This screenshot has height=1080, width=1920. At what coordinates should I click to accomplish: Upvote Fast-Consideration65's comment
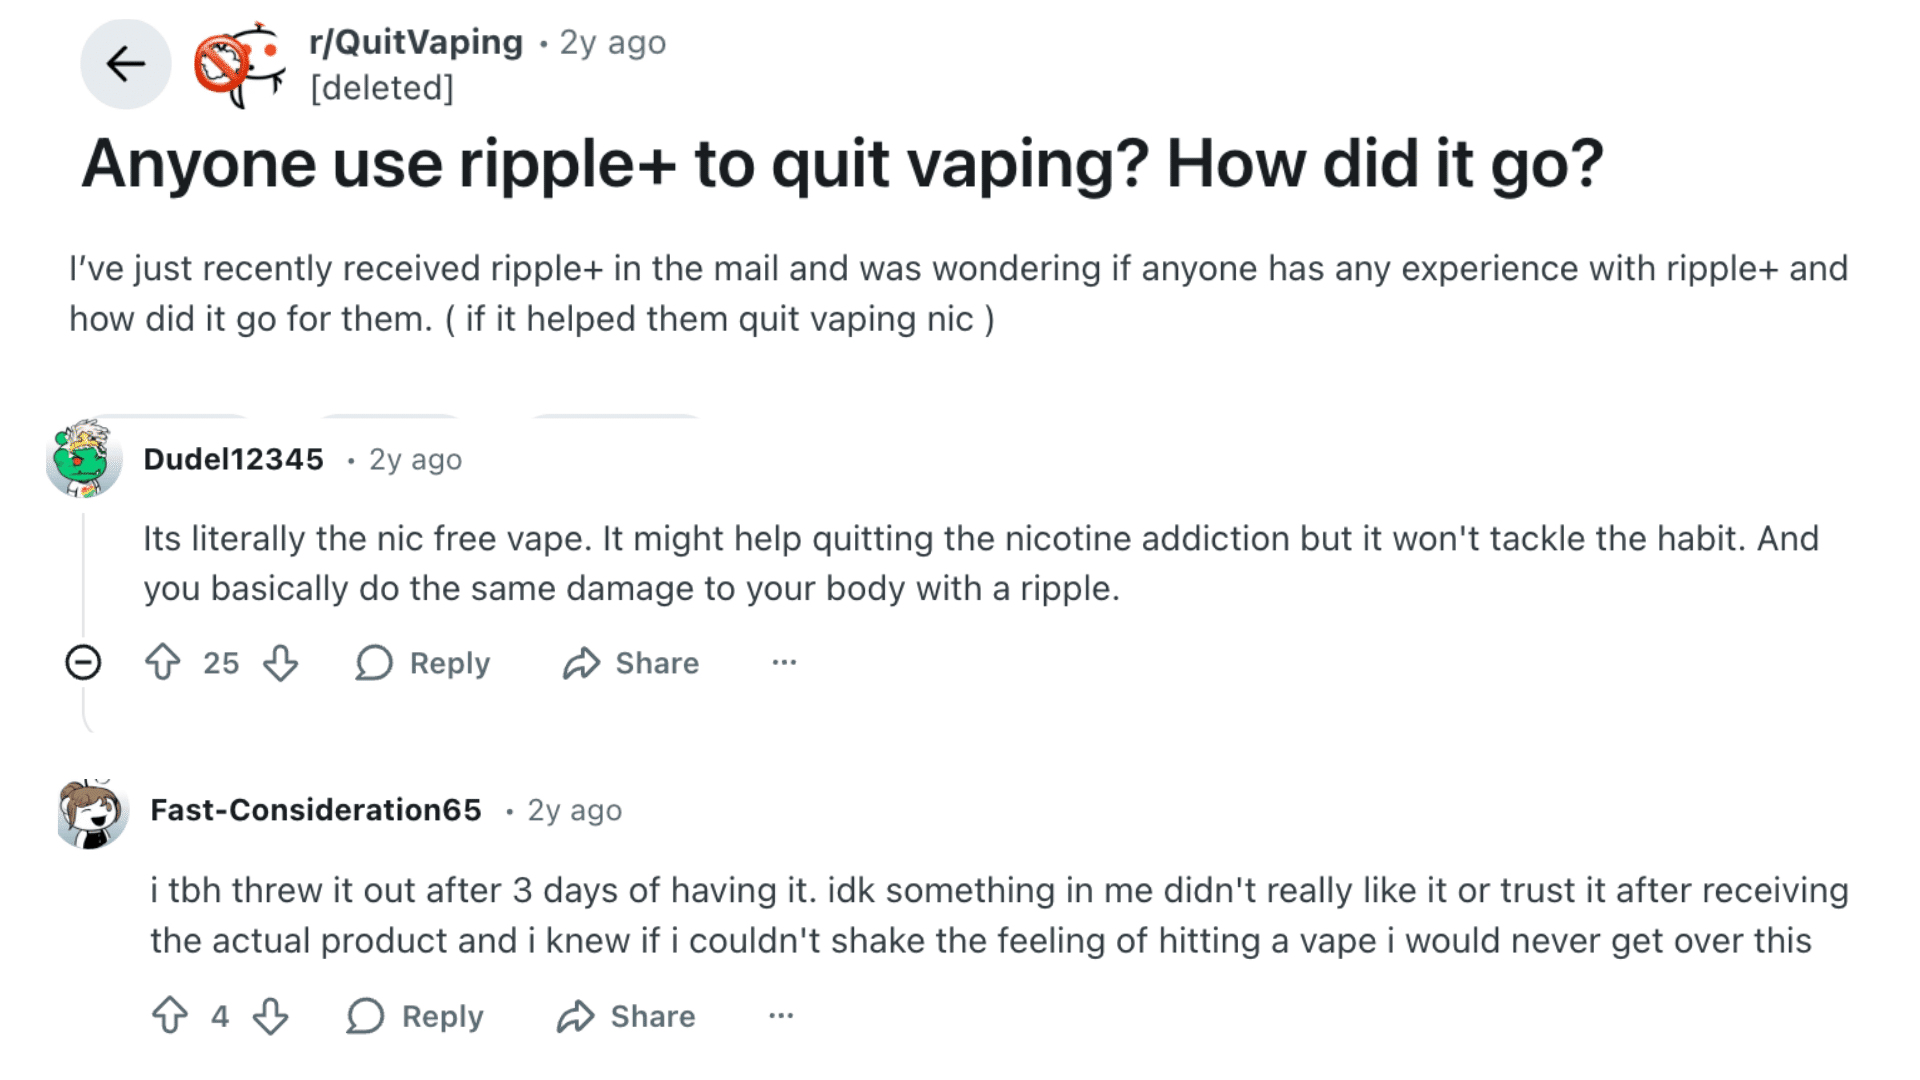170,1016
